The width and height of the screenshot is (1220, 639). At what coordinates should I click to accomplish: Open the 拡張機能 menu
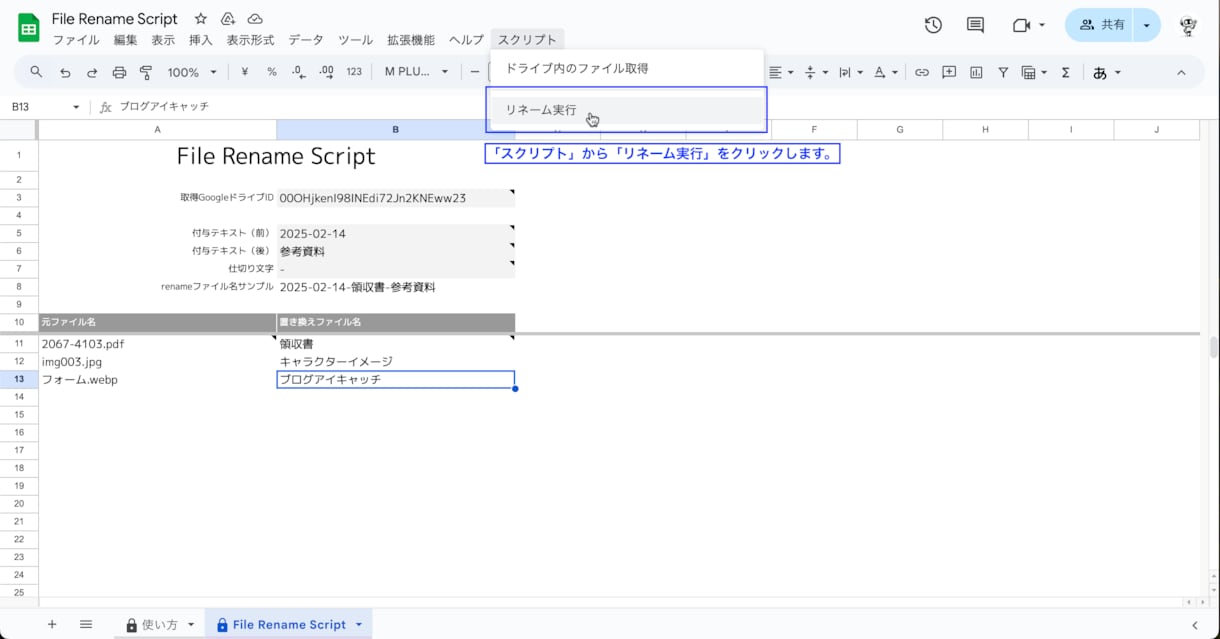point(411,40)
